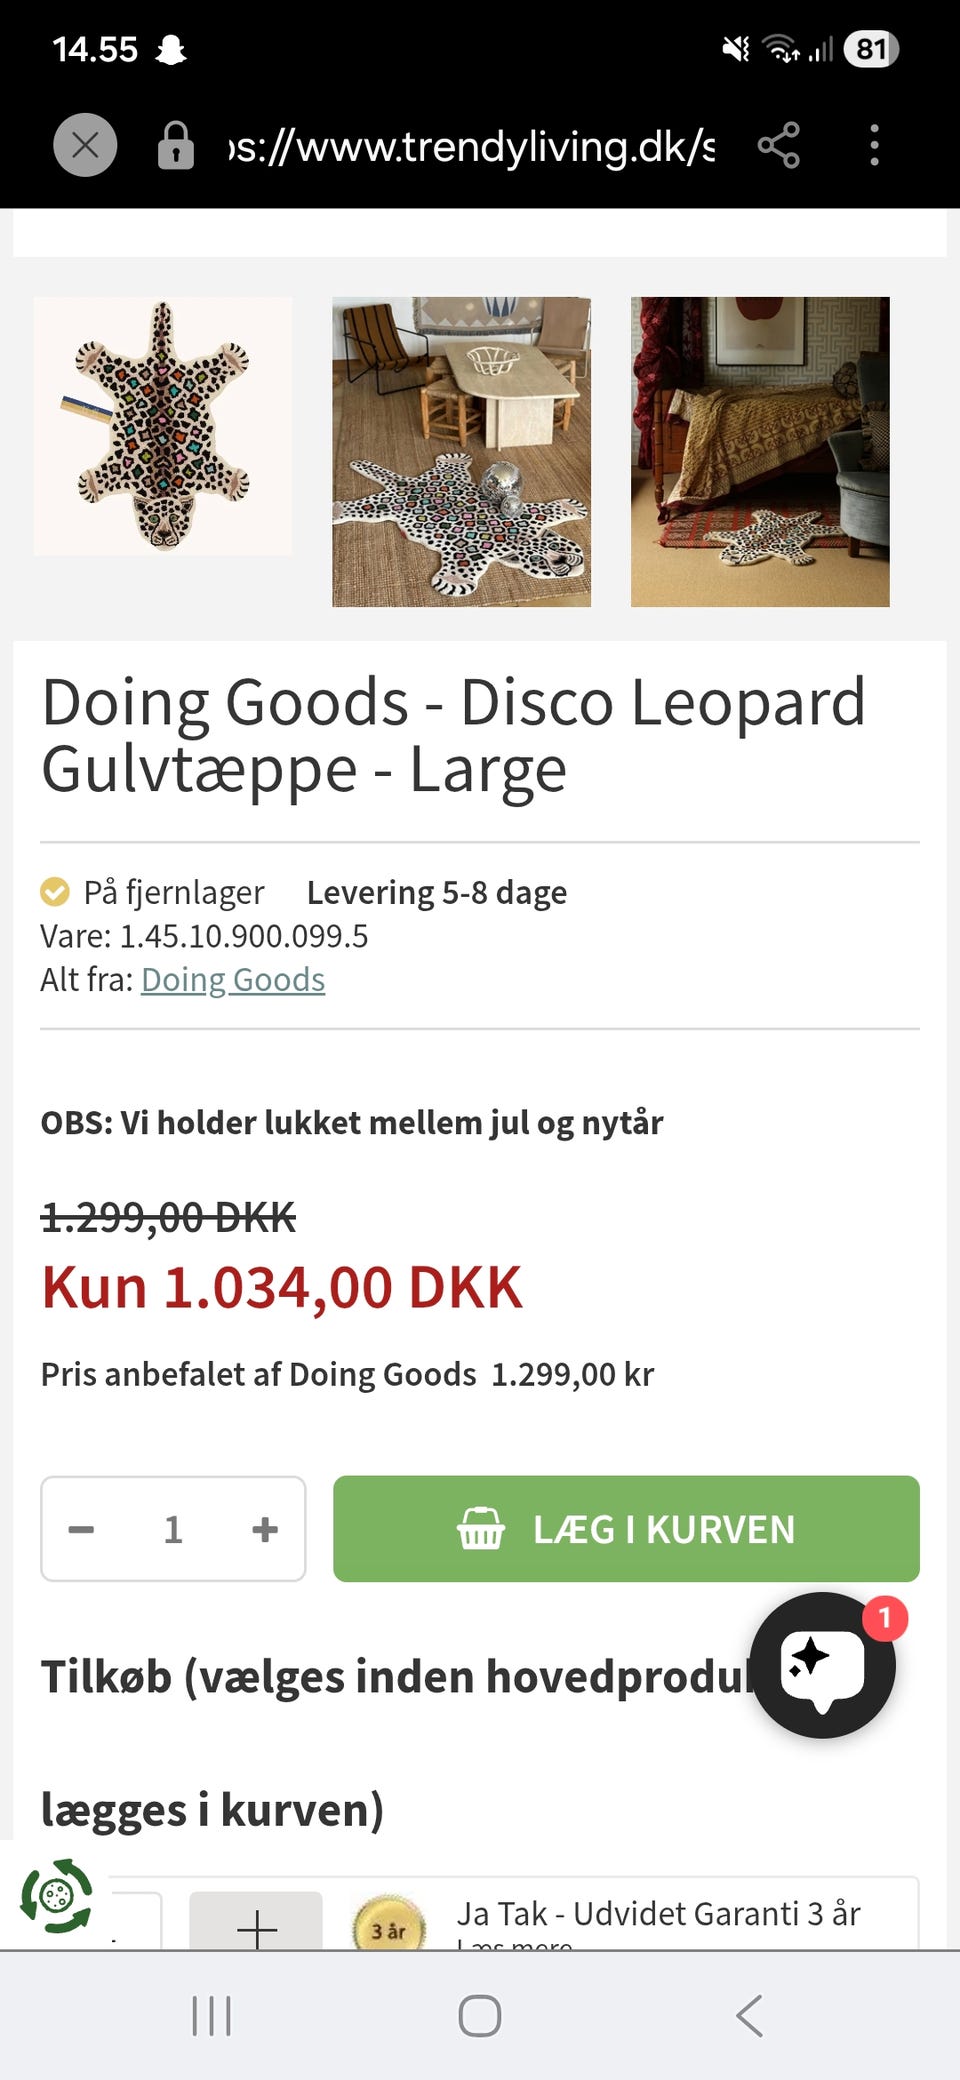Add the 3-year warranty with plus button
Image resolution: width=960 pixels, height=2080 pixels.
[x=256, y=1926]
